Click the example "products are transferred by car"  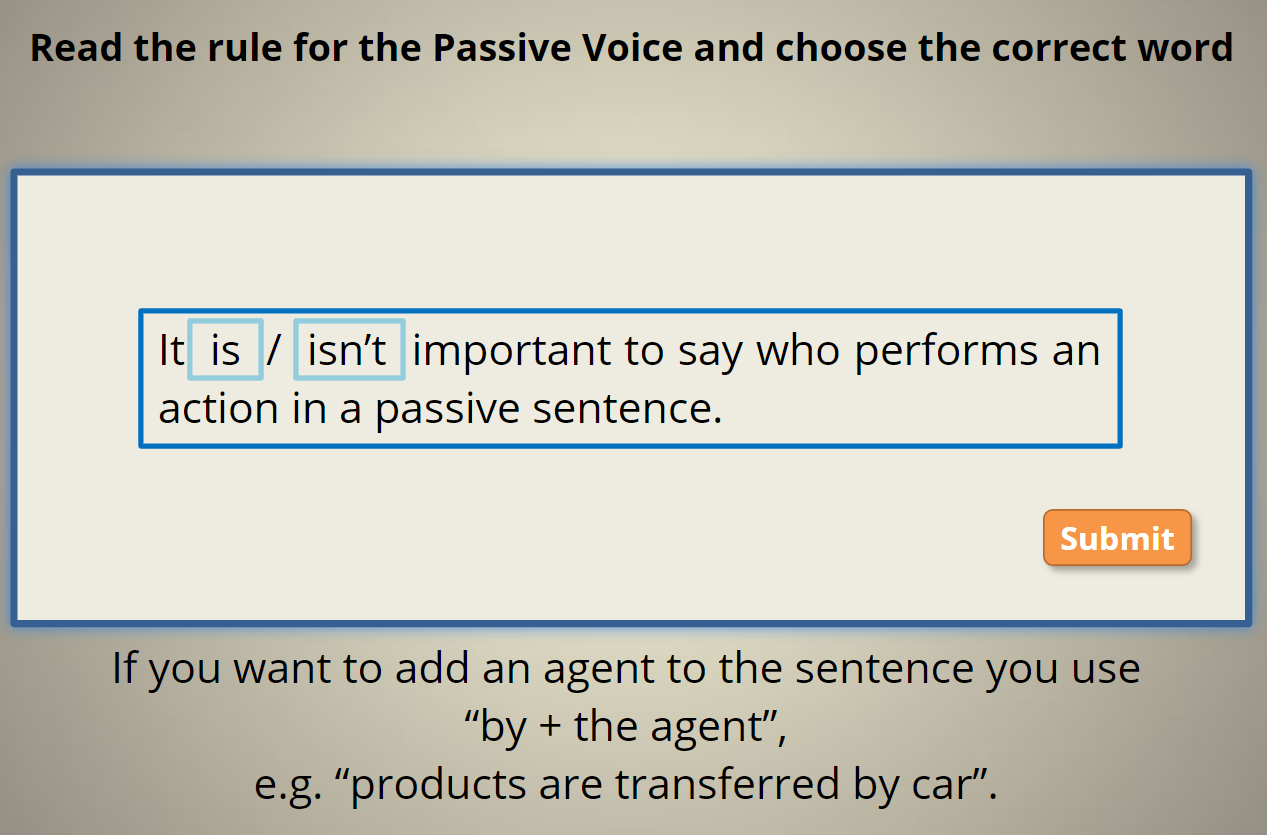pos(661,784)
